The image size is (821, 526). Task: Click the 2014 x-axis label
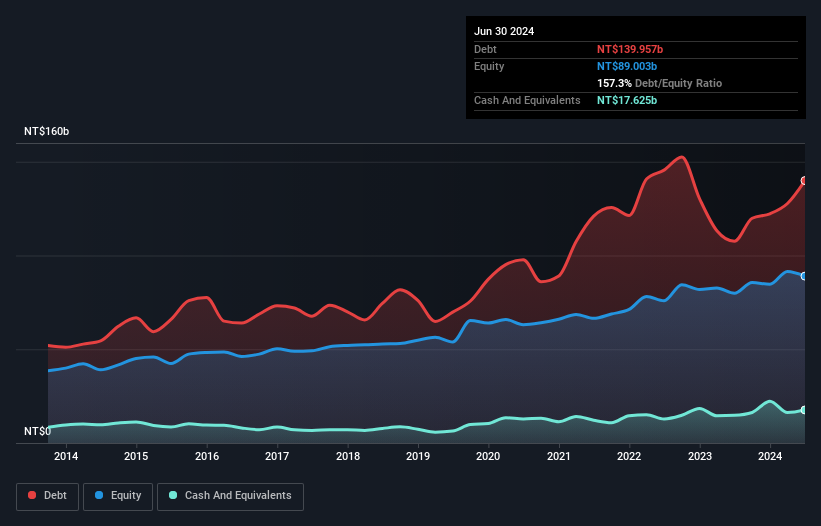(66, 456)
